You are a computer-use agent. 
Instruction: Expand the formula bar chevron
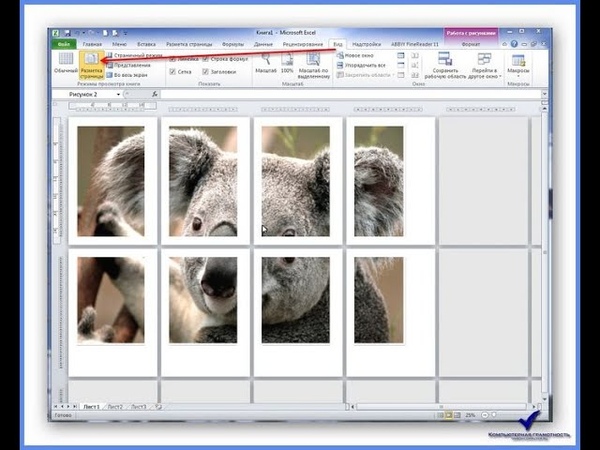tap(544, 94)
